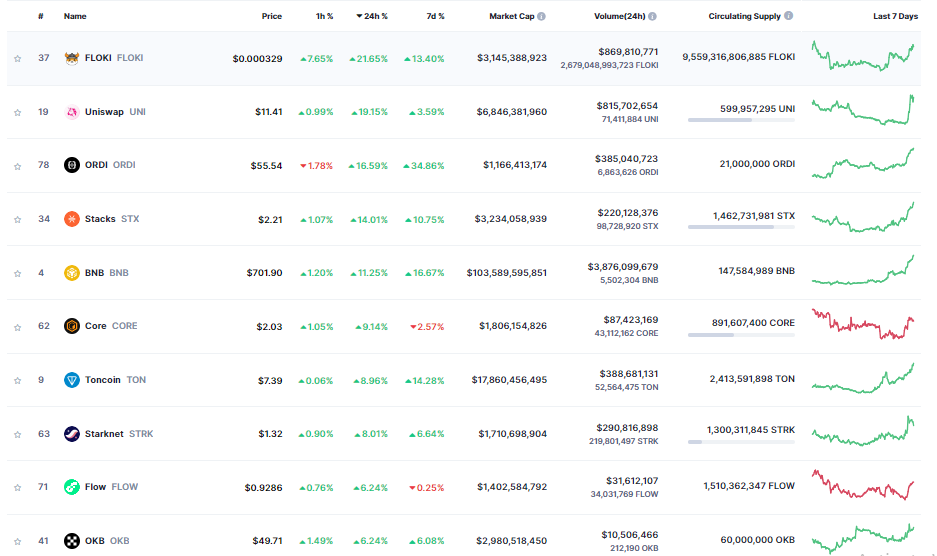Click the Volume(24h) info icon

pos(653,16)
